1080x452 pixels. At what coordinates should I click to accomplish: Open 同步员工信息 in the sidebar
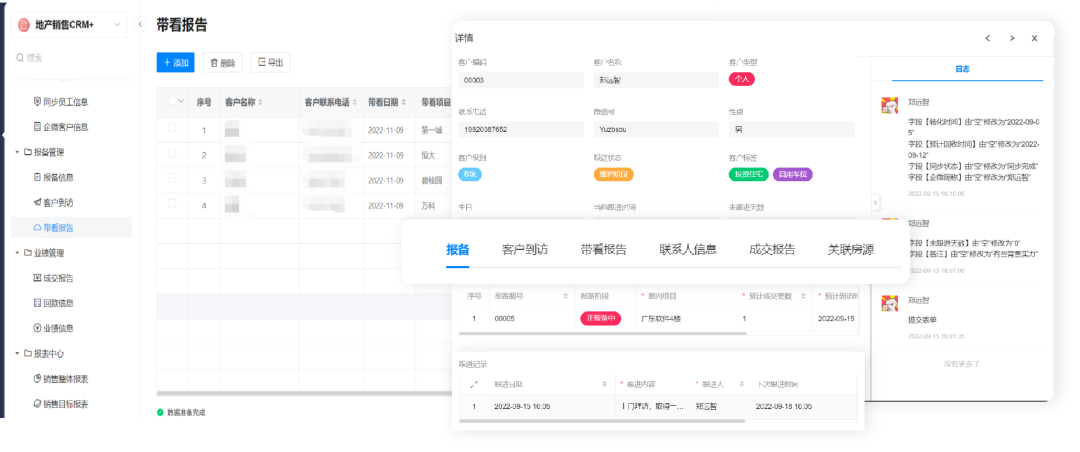point(65,101)
